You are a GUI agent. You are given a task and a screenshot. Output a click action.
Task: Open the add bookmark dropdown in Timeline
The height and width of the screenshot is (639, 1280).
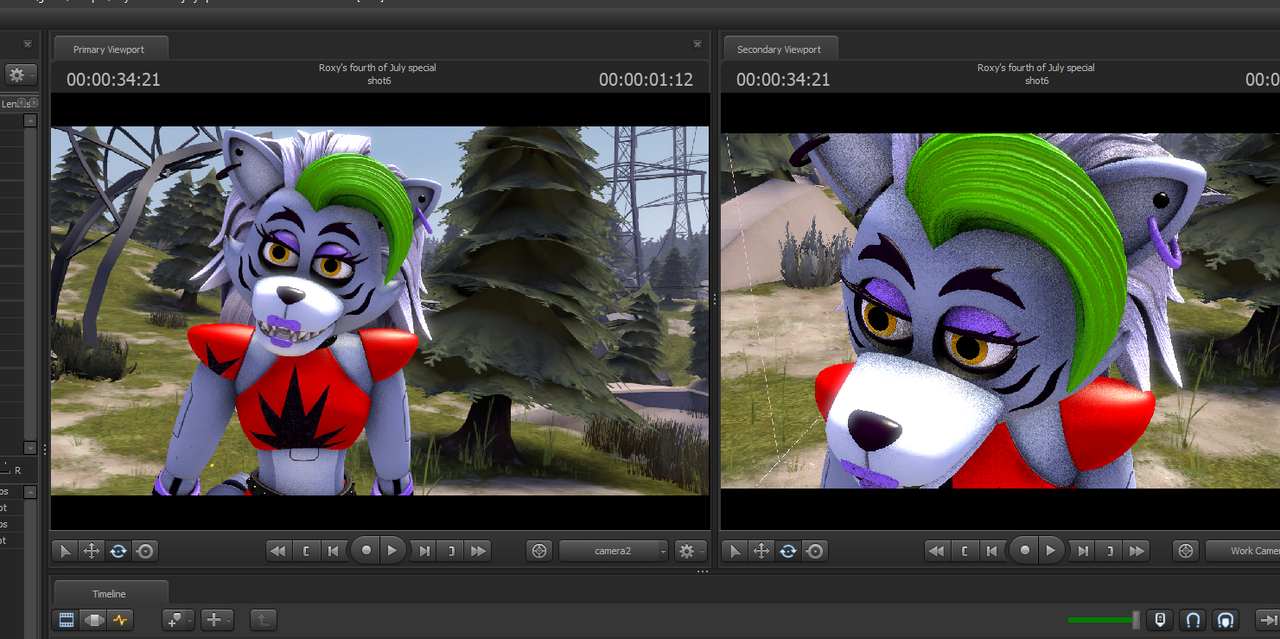pyautogui.click(x=178, y=620)
